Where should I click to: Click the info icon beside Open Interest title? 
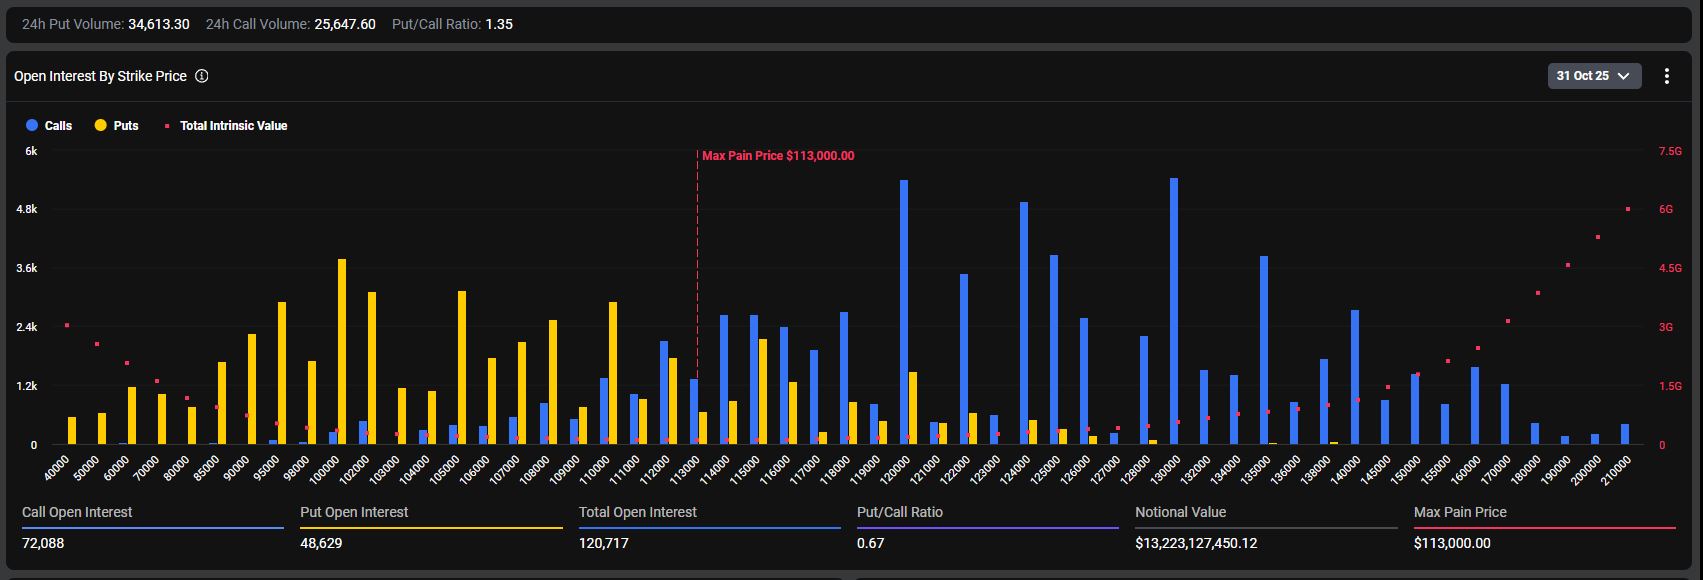coord(202,76)
